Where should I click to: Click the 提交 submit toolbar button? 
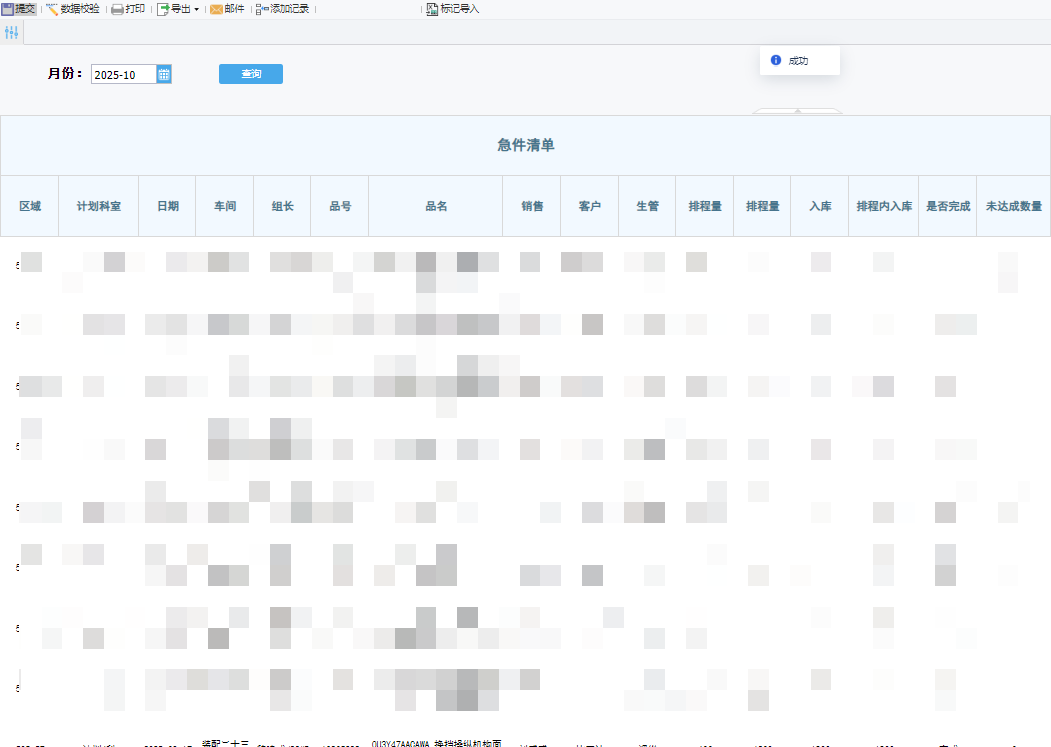point(19,9)
